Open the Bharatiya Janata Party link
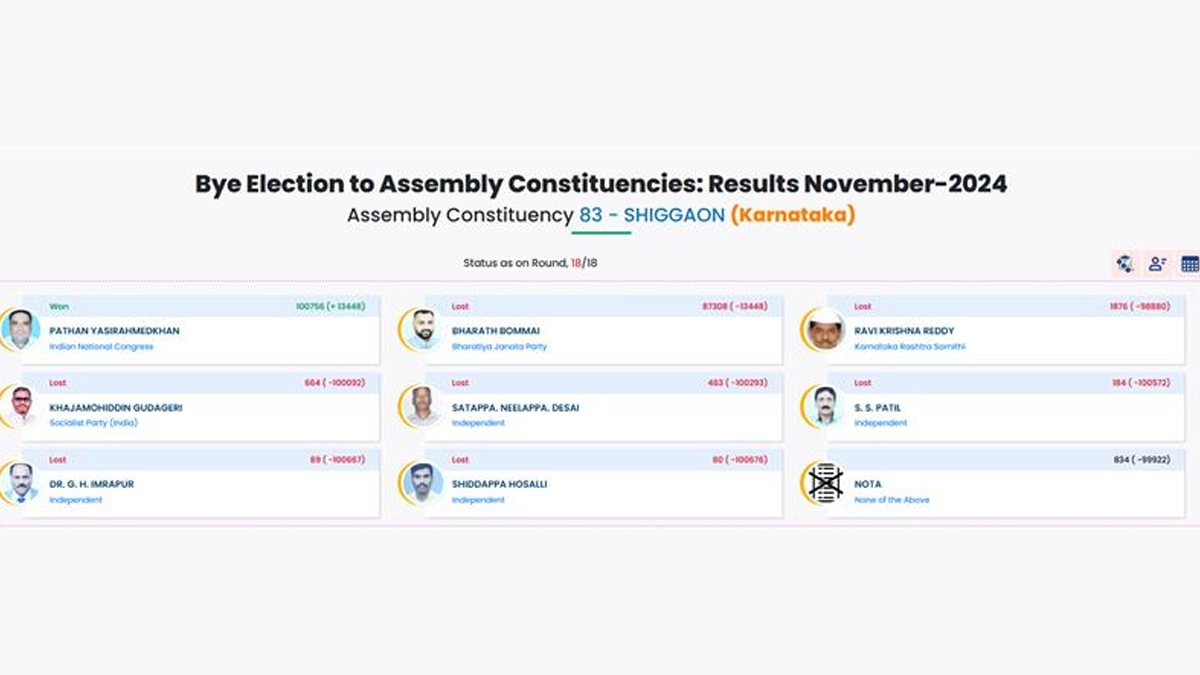This screenshot has height=675, width=1200. [499, 347]
